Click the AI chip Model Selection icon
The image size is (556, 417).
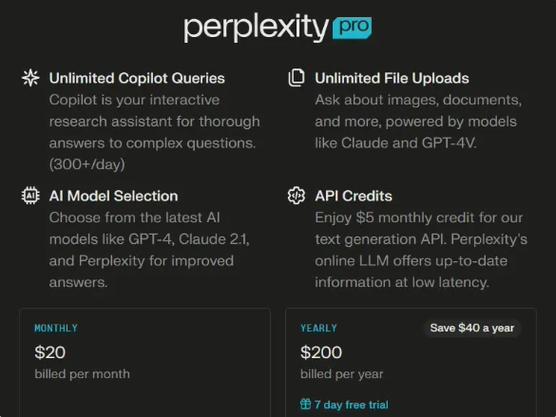[x=30, y=195]
